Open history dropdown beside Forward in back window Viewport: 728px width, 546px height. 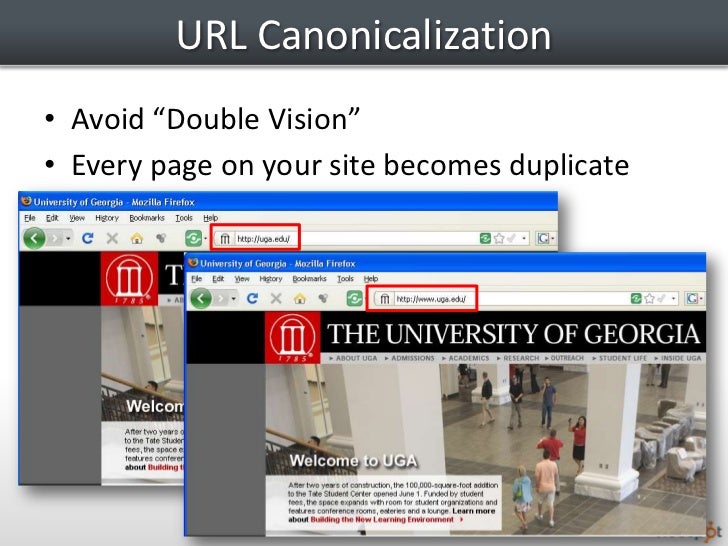point(68,239)
